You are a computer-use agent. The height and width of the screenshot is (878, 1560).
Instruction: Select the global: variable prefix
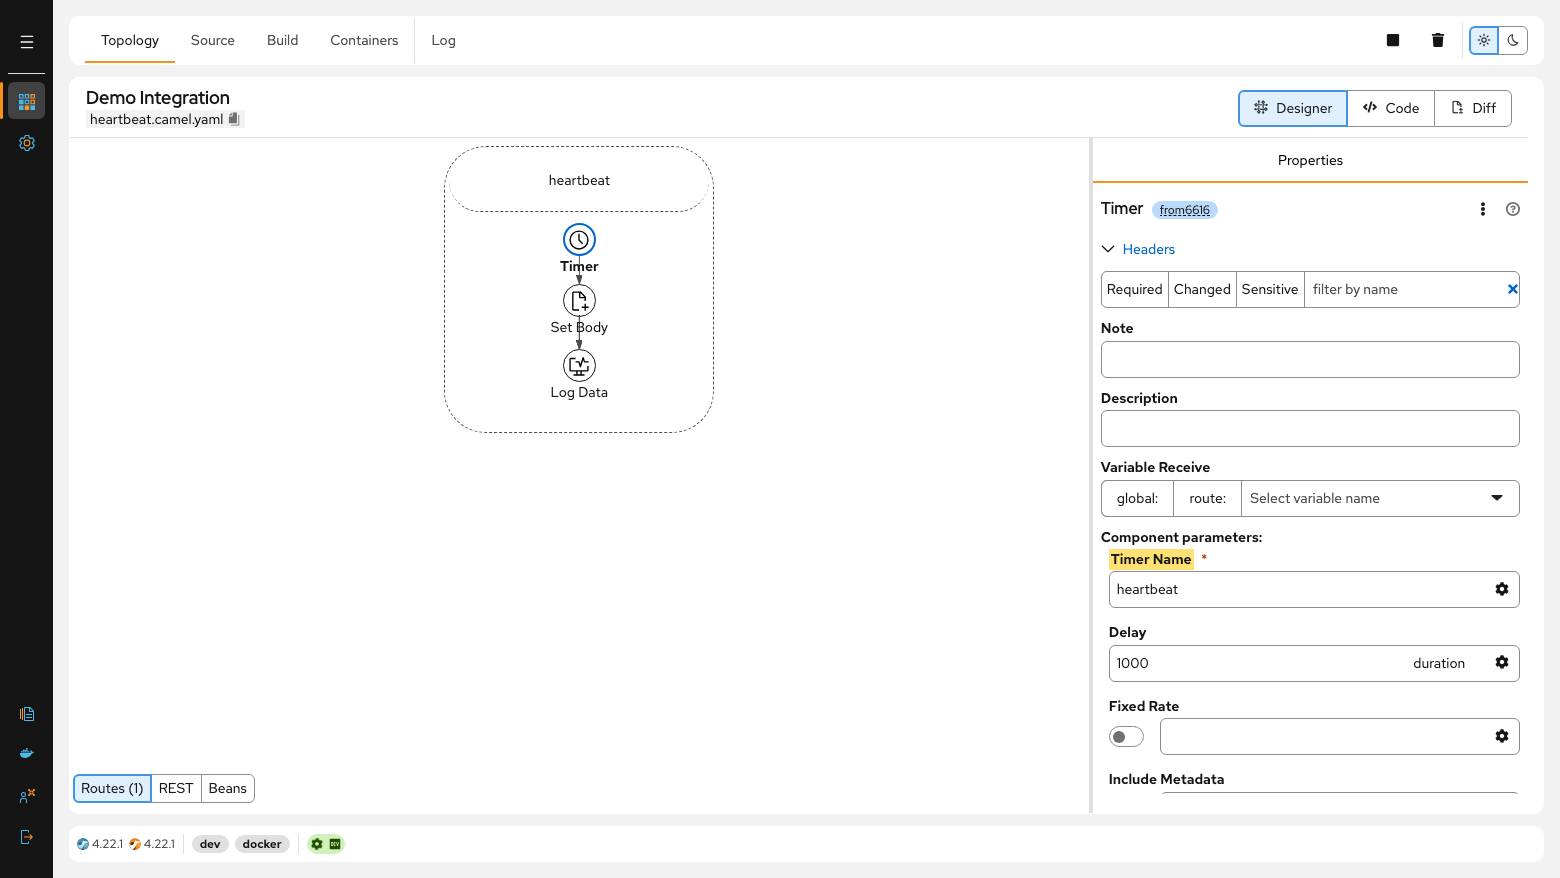click(x=1138, y=498)
